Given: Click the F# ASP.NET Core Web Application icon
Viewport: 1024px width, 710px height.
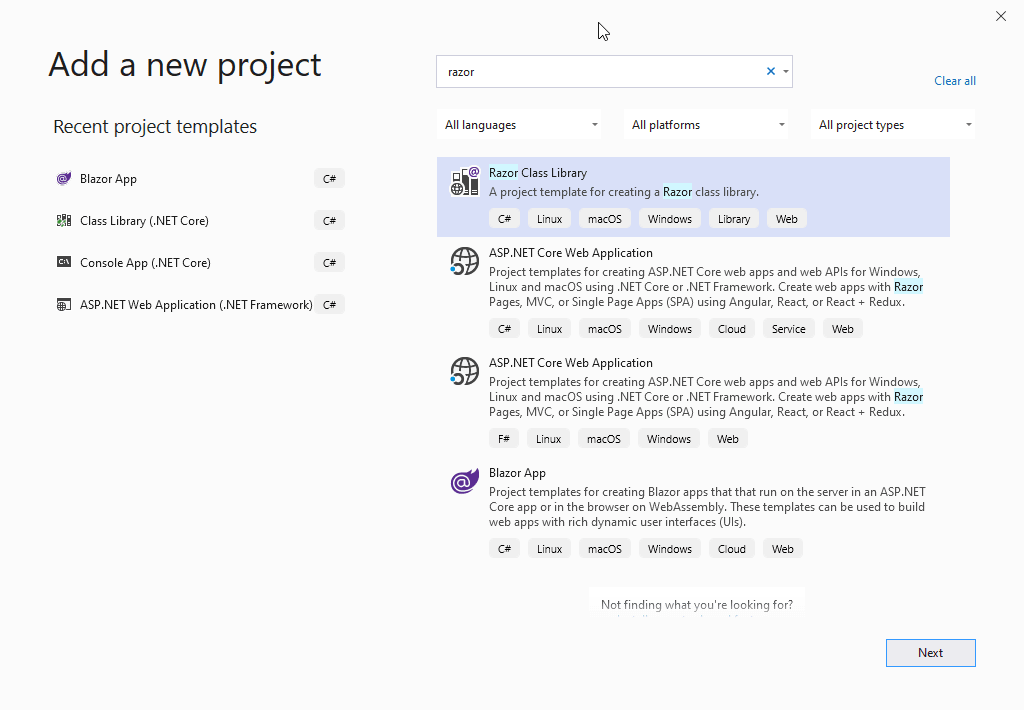Looking at the screenshot, I should tap(464, 371).
